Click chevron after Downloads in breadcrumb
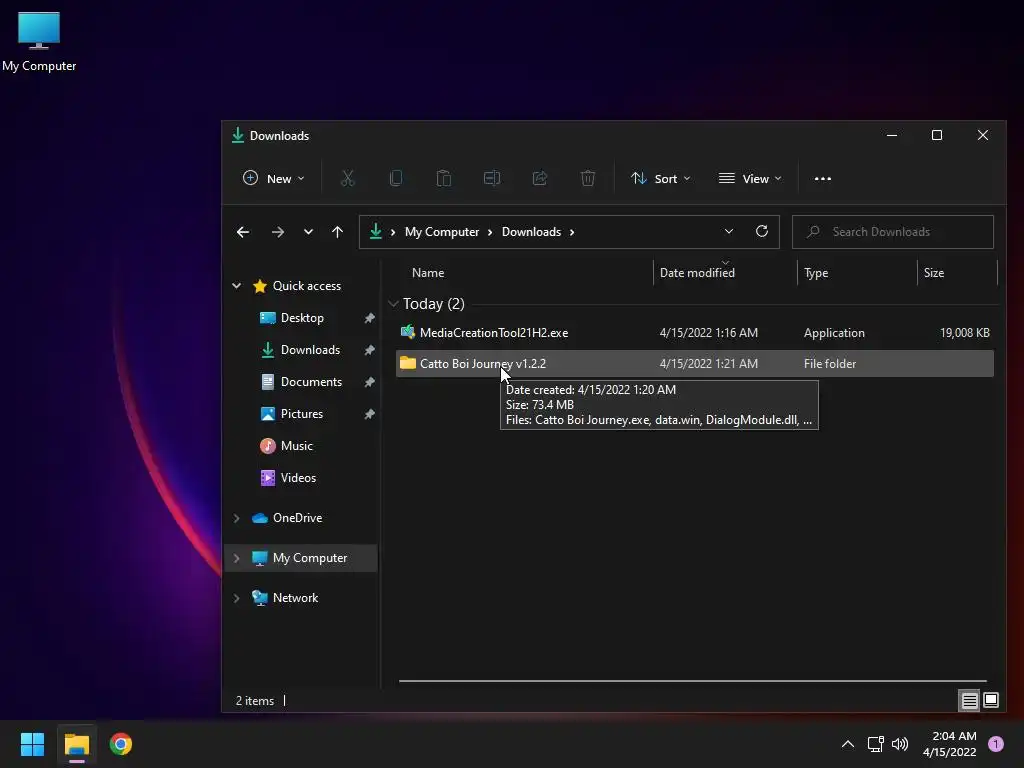 [x=572, y=232]
